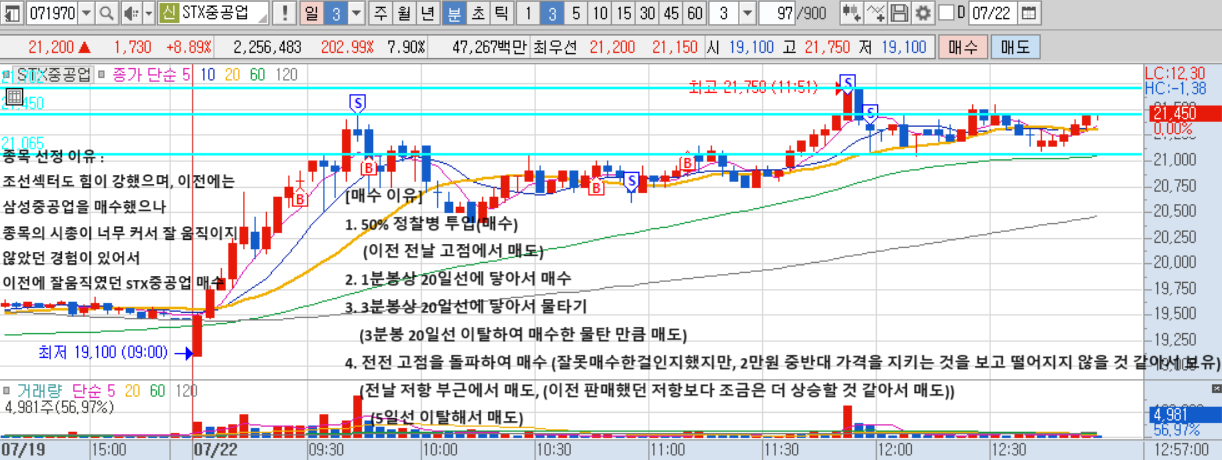Viewport: 1222px width, 460px height.
Task: Open the stock search magnifier icon
Action: point(106,14)
